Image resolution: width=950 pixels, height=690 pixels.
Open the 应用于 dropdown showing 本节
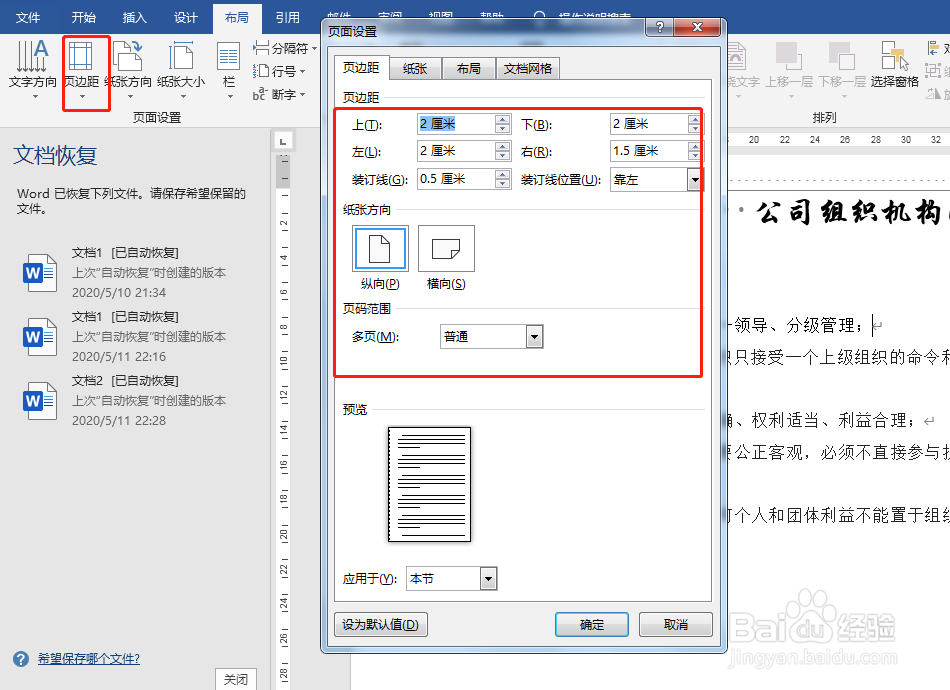tap(487, 578)
